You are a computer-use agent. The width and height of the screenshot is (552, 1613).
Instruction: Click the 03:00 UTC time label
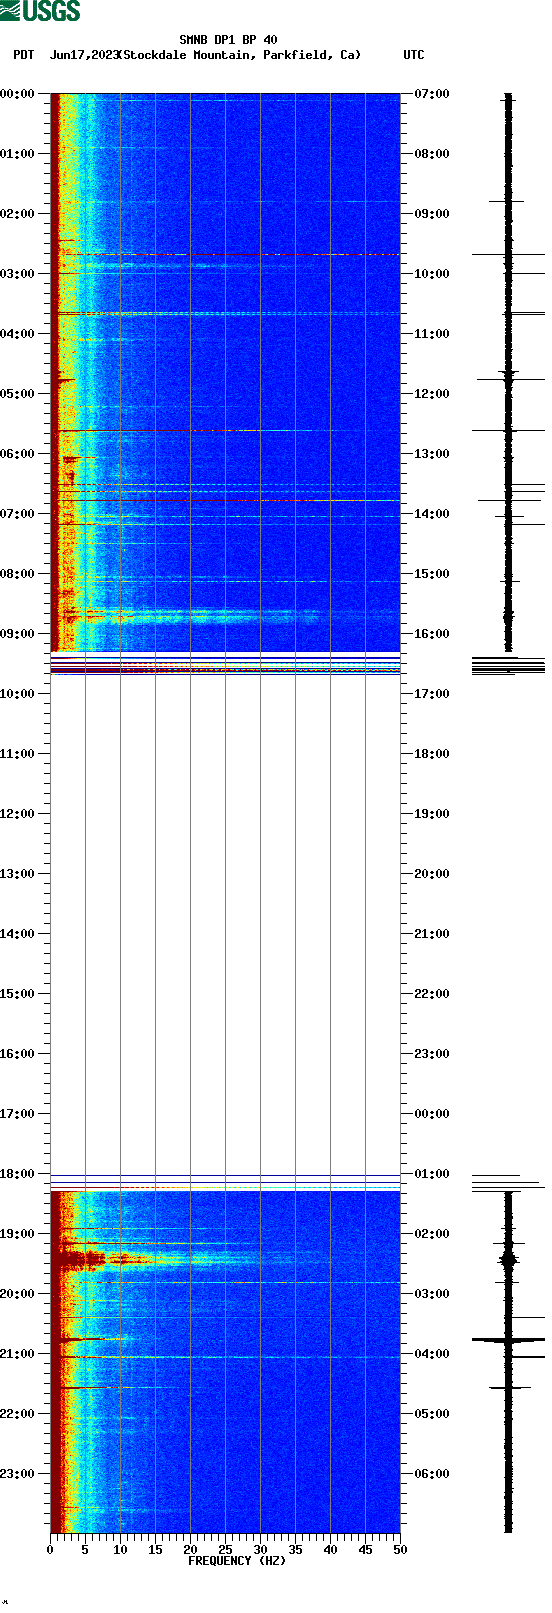point(432,1294)
